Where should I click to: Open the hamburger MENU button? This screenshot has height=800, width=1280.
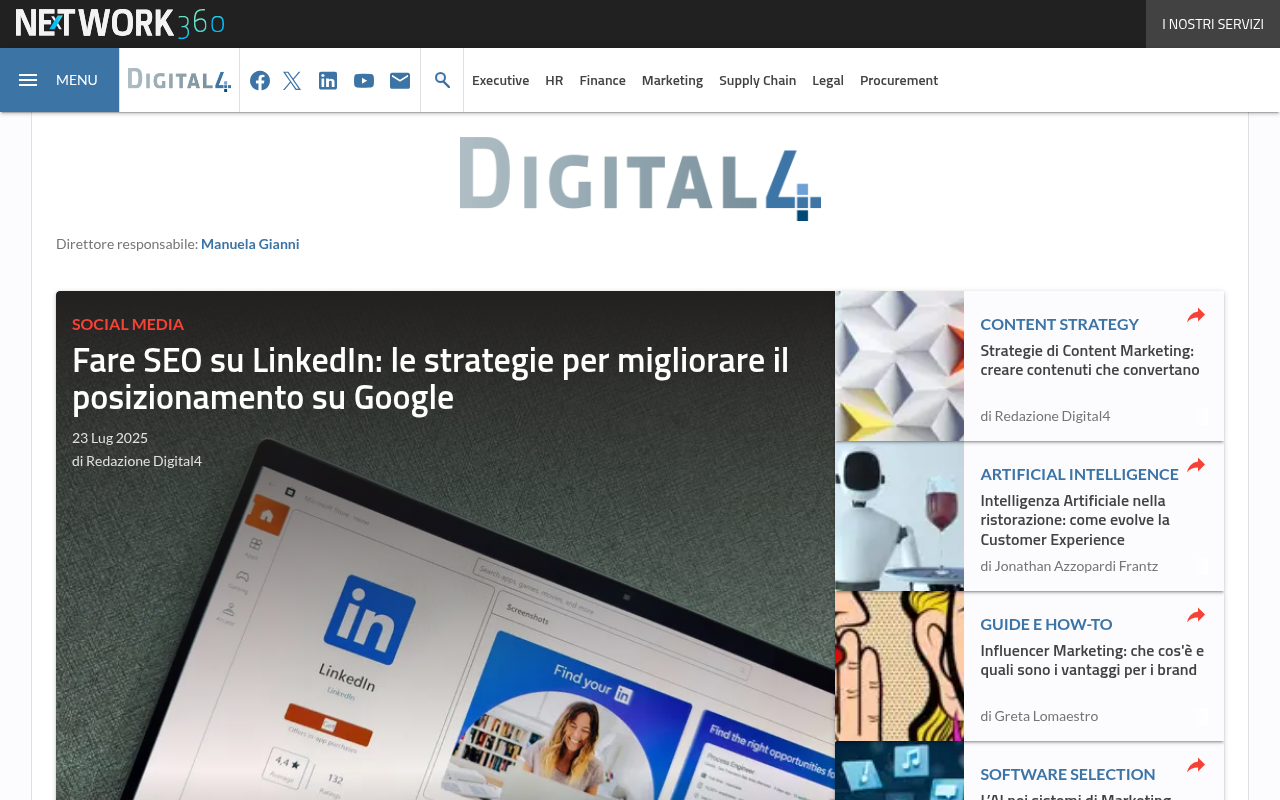tap(59, 80)
